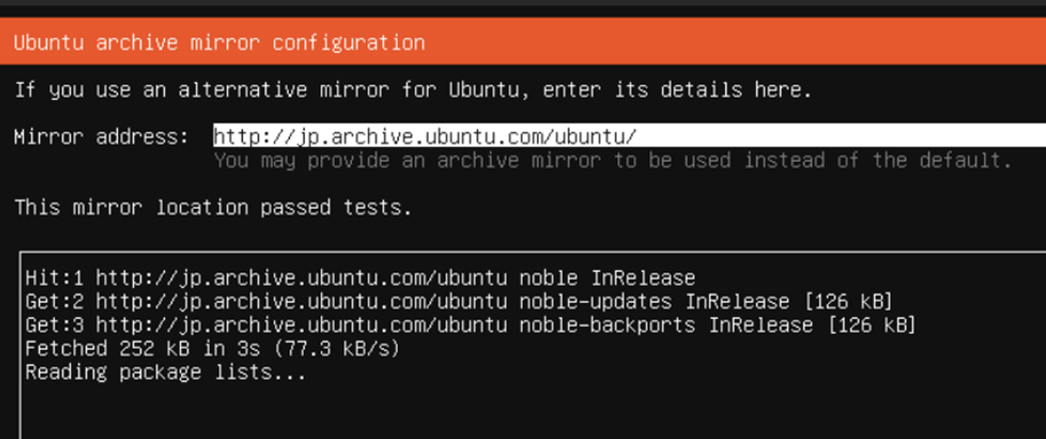Select the 'Mirror address:' label

tap(101, 136)
